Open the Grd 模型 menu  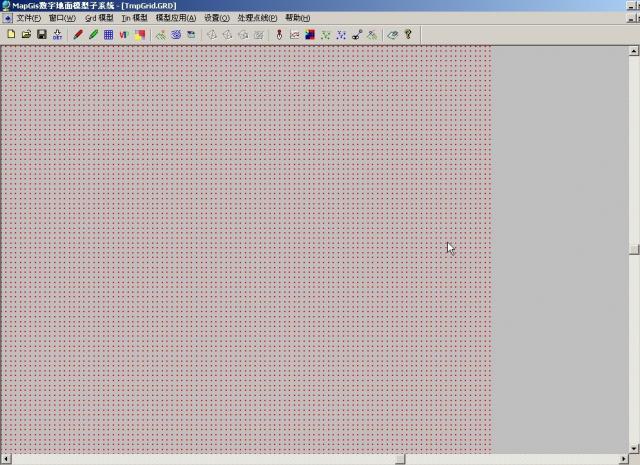(99, 18)
